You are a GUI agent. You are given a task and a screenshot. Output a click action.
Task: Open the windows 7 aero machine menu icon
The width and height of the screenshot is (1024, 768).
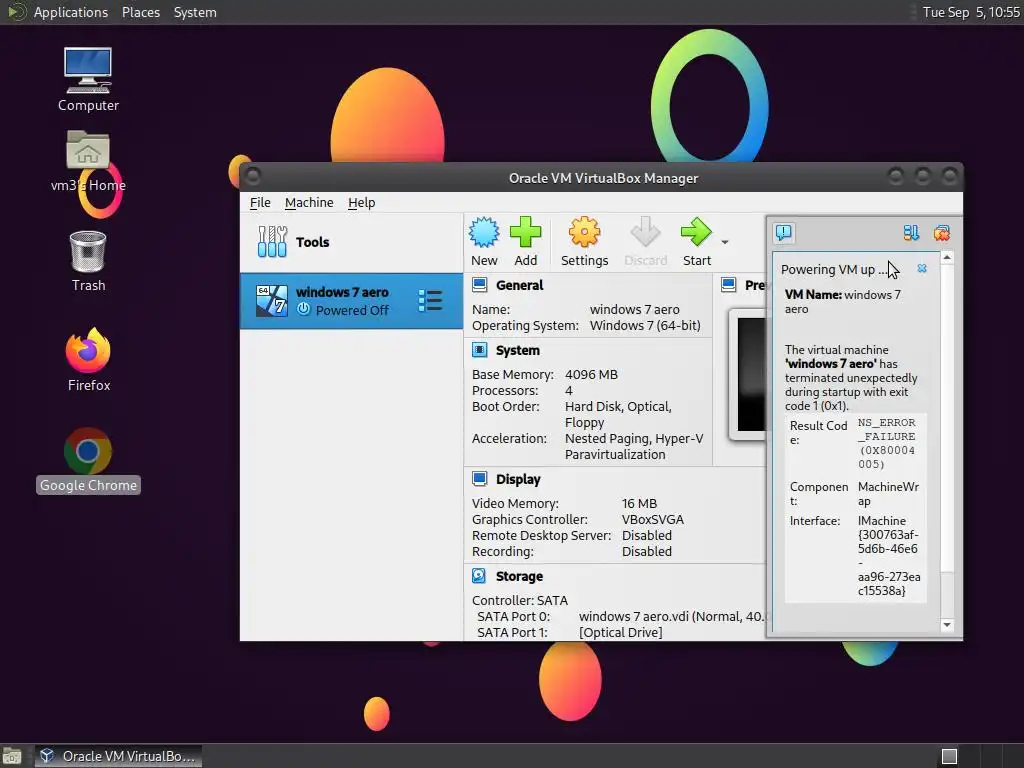click(x=430, y=300)
